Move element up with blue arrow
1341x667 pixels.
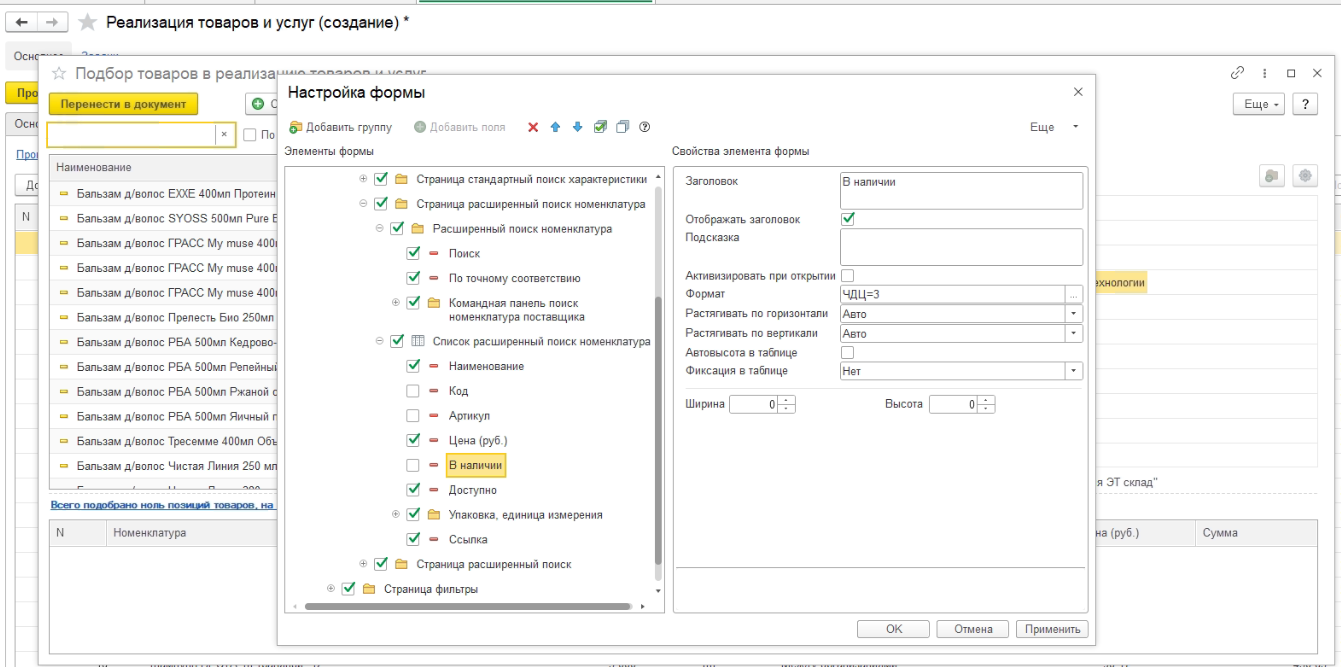(x=555, y=127)
